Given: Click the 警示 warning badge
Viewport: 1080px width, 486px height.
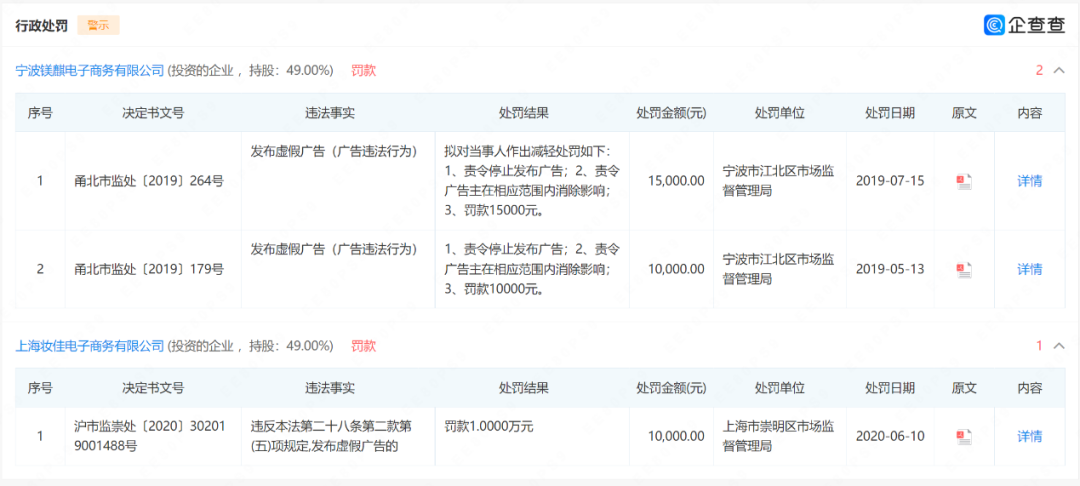Looking at the screenshot, I should [98, 25].
